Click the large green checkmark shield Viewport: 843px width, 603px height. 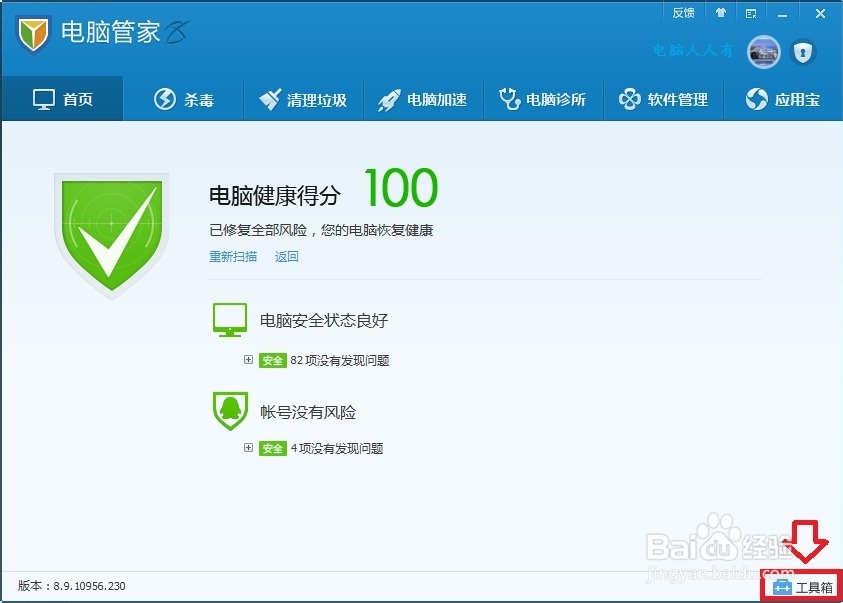coord(112,235)
